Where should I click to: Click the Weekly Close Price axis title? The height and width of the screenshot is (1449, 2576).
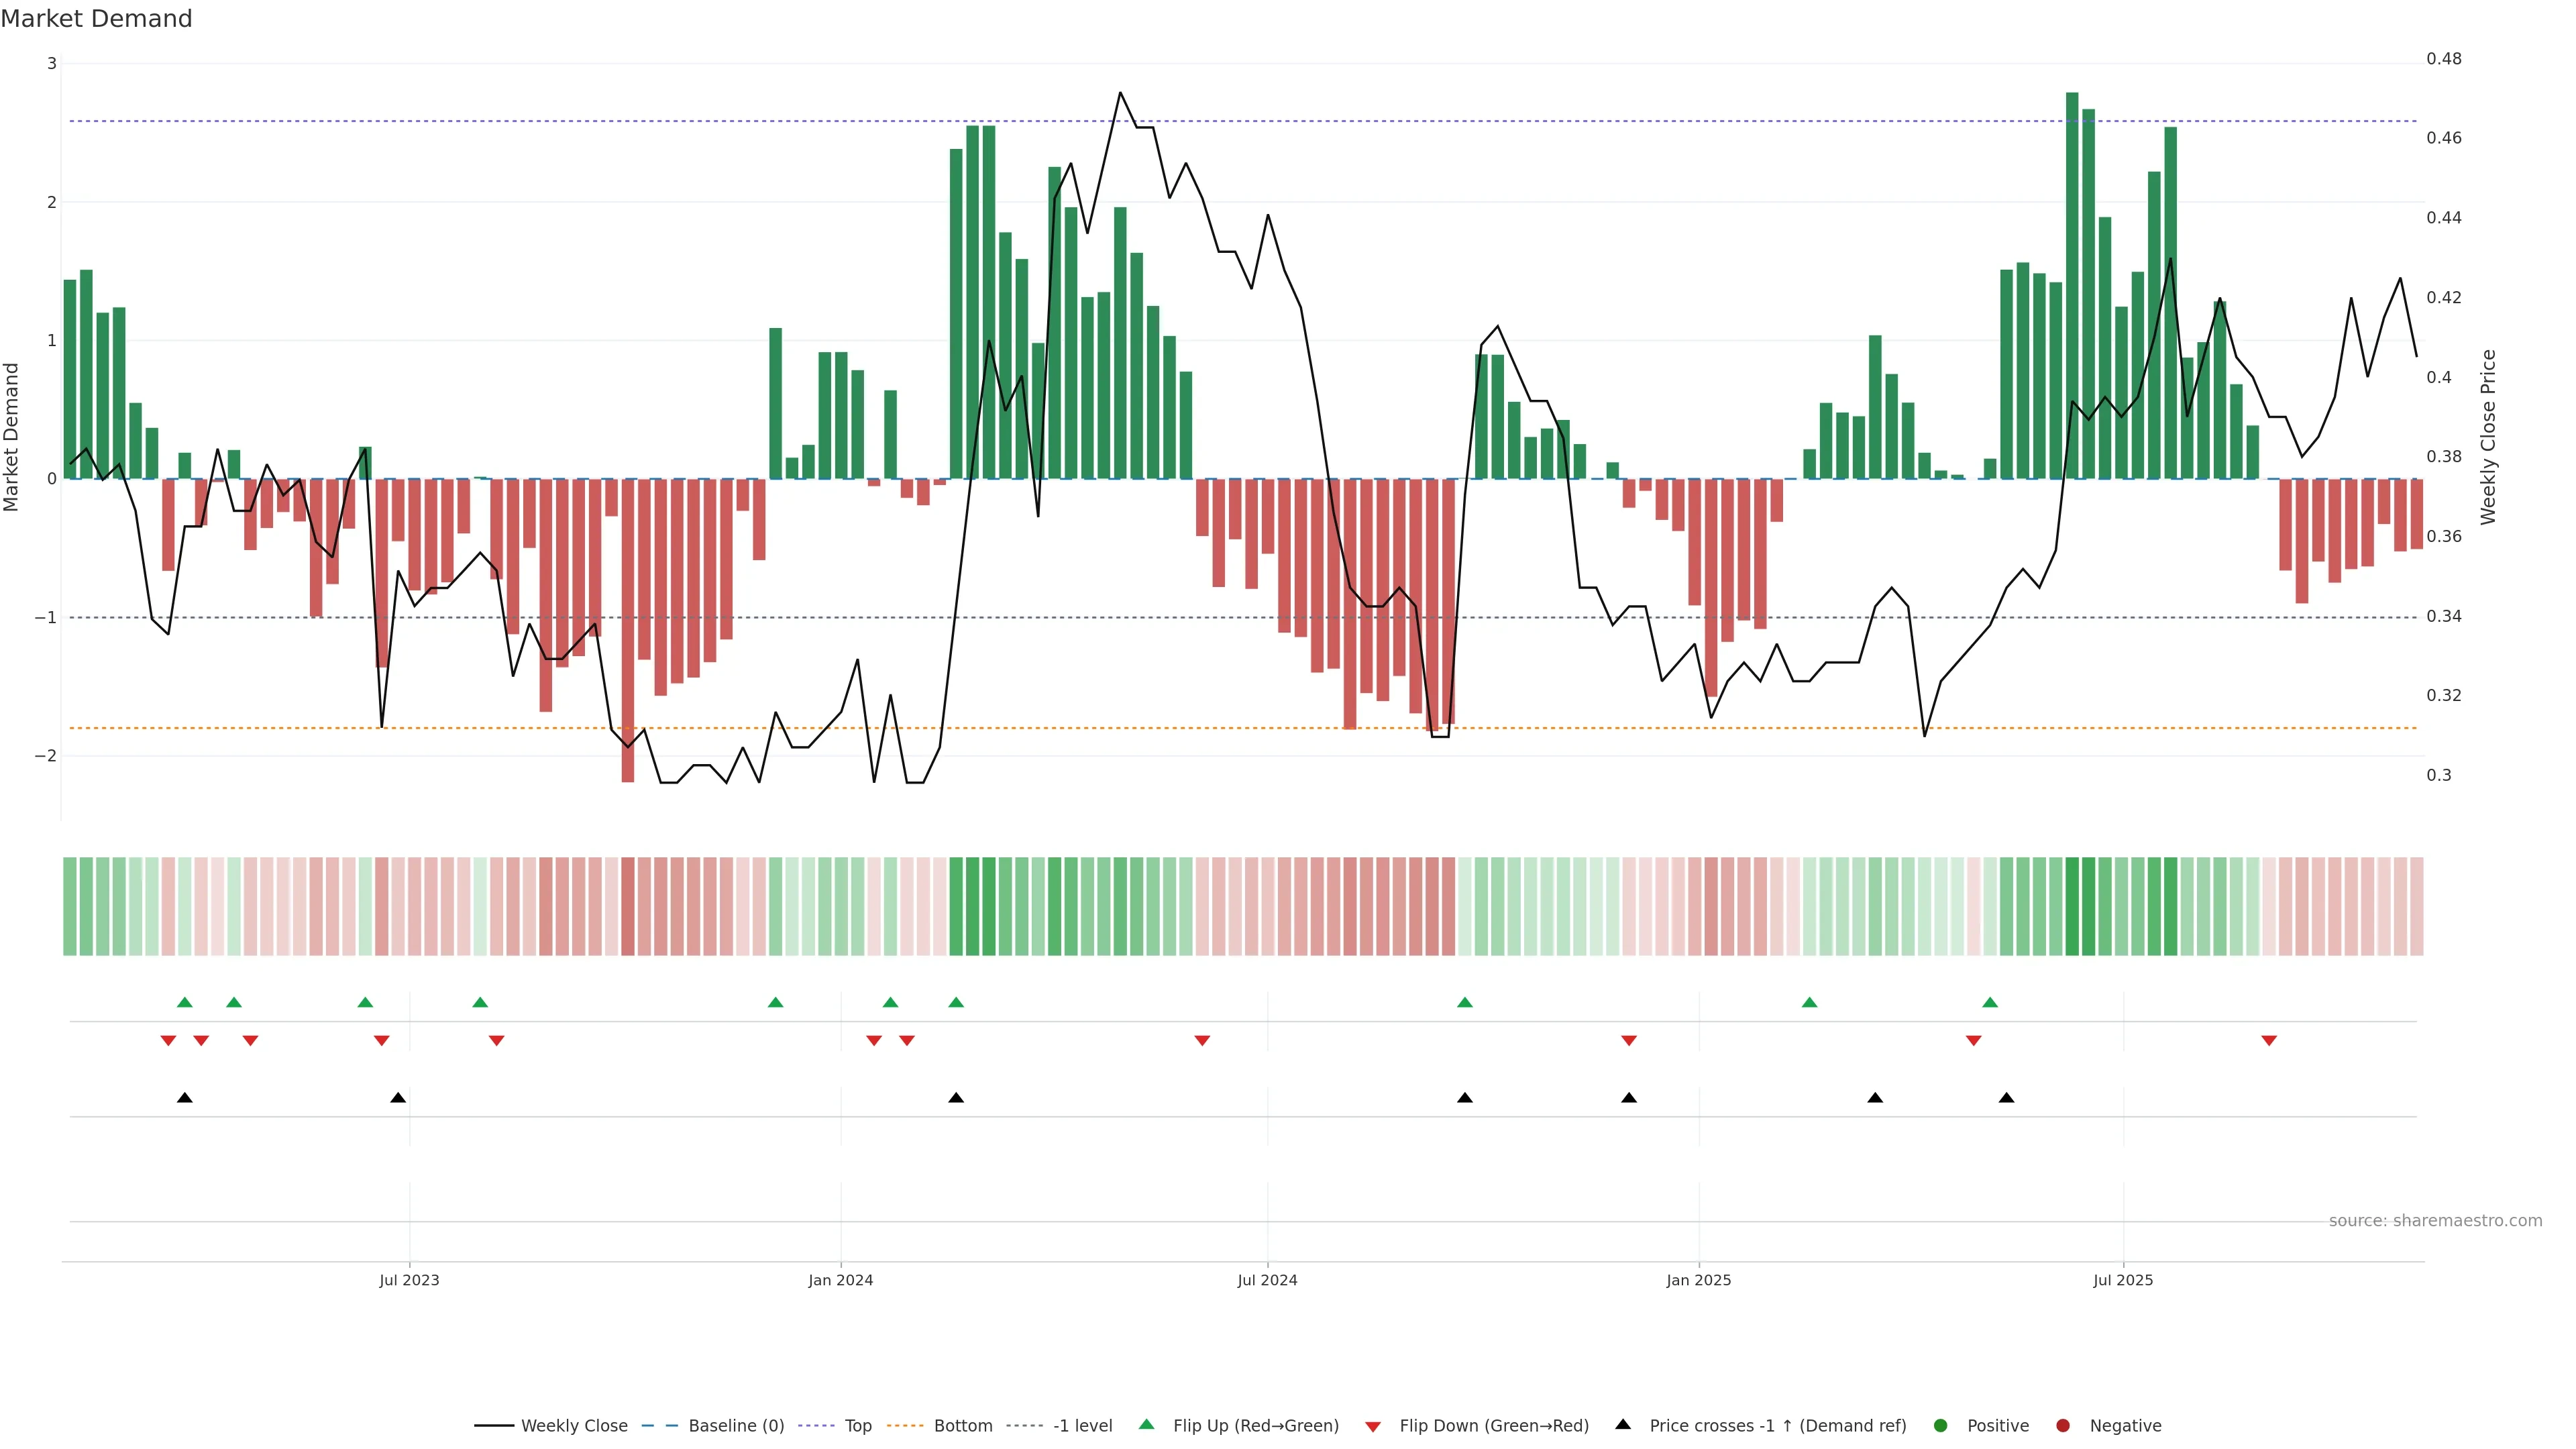coord(2489,437)
